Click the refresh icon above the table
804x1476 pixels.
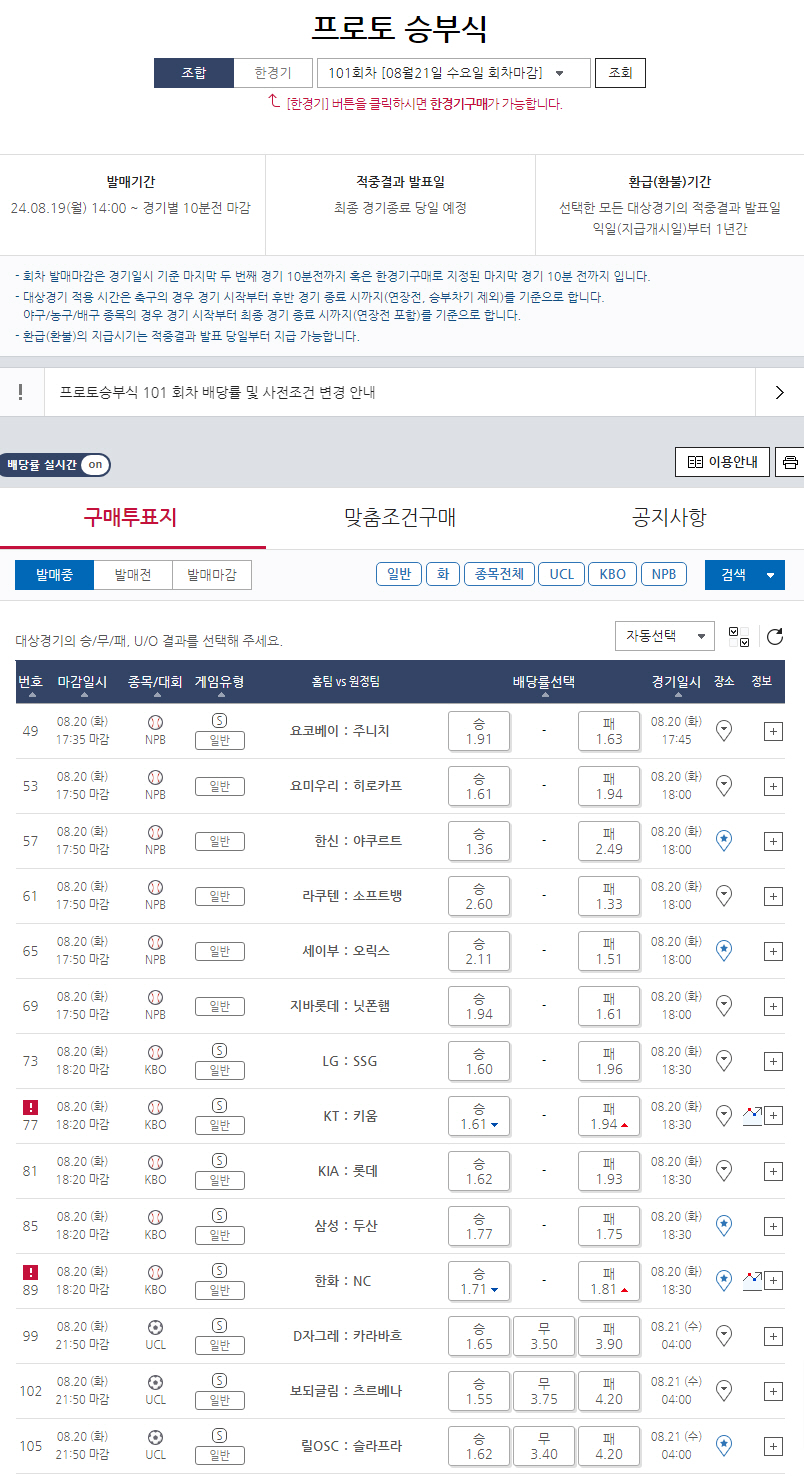[774, 636]
